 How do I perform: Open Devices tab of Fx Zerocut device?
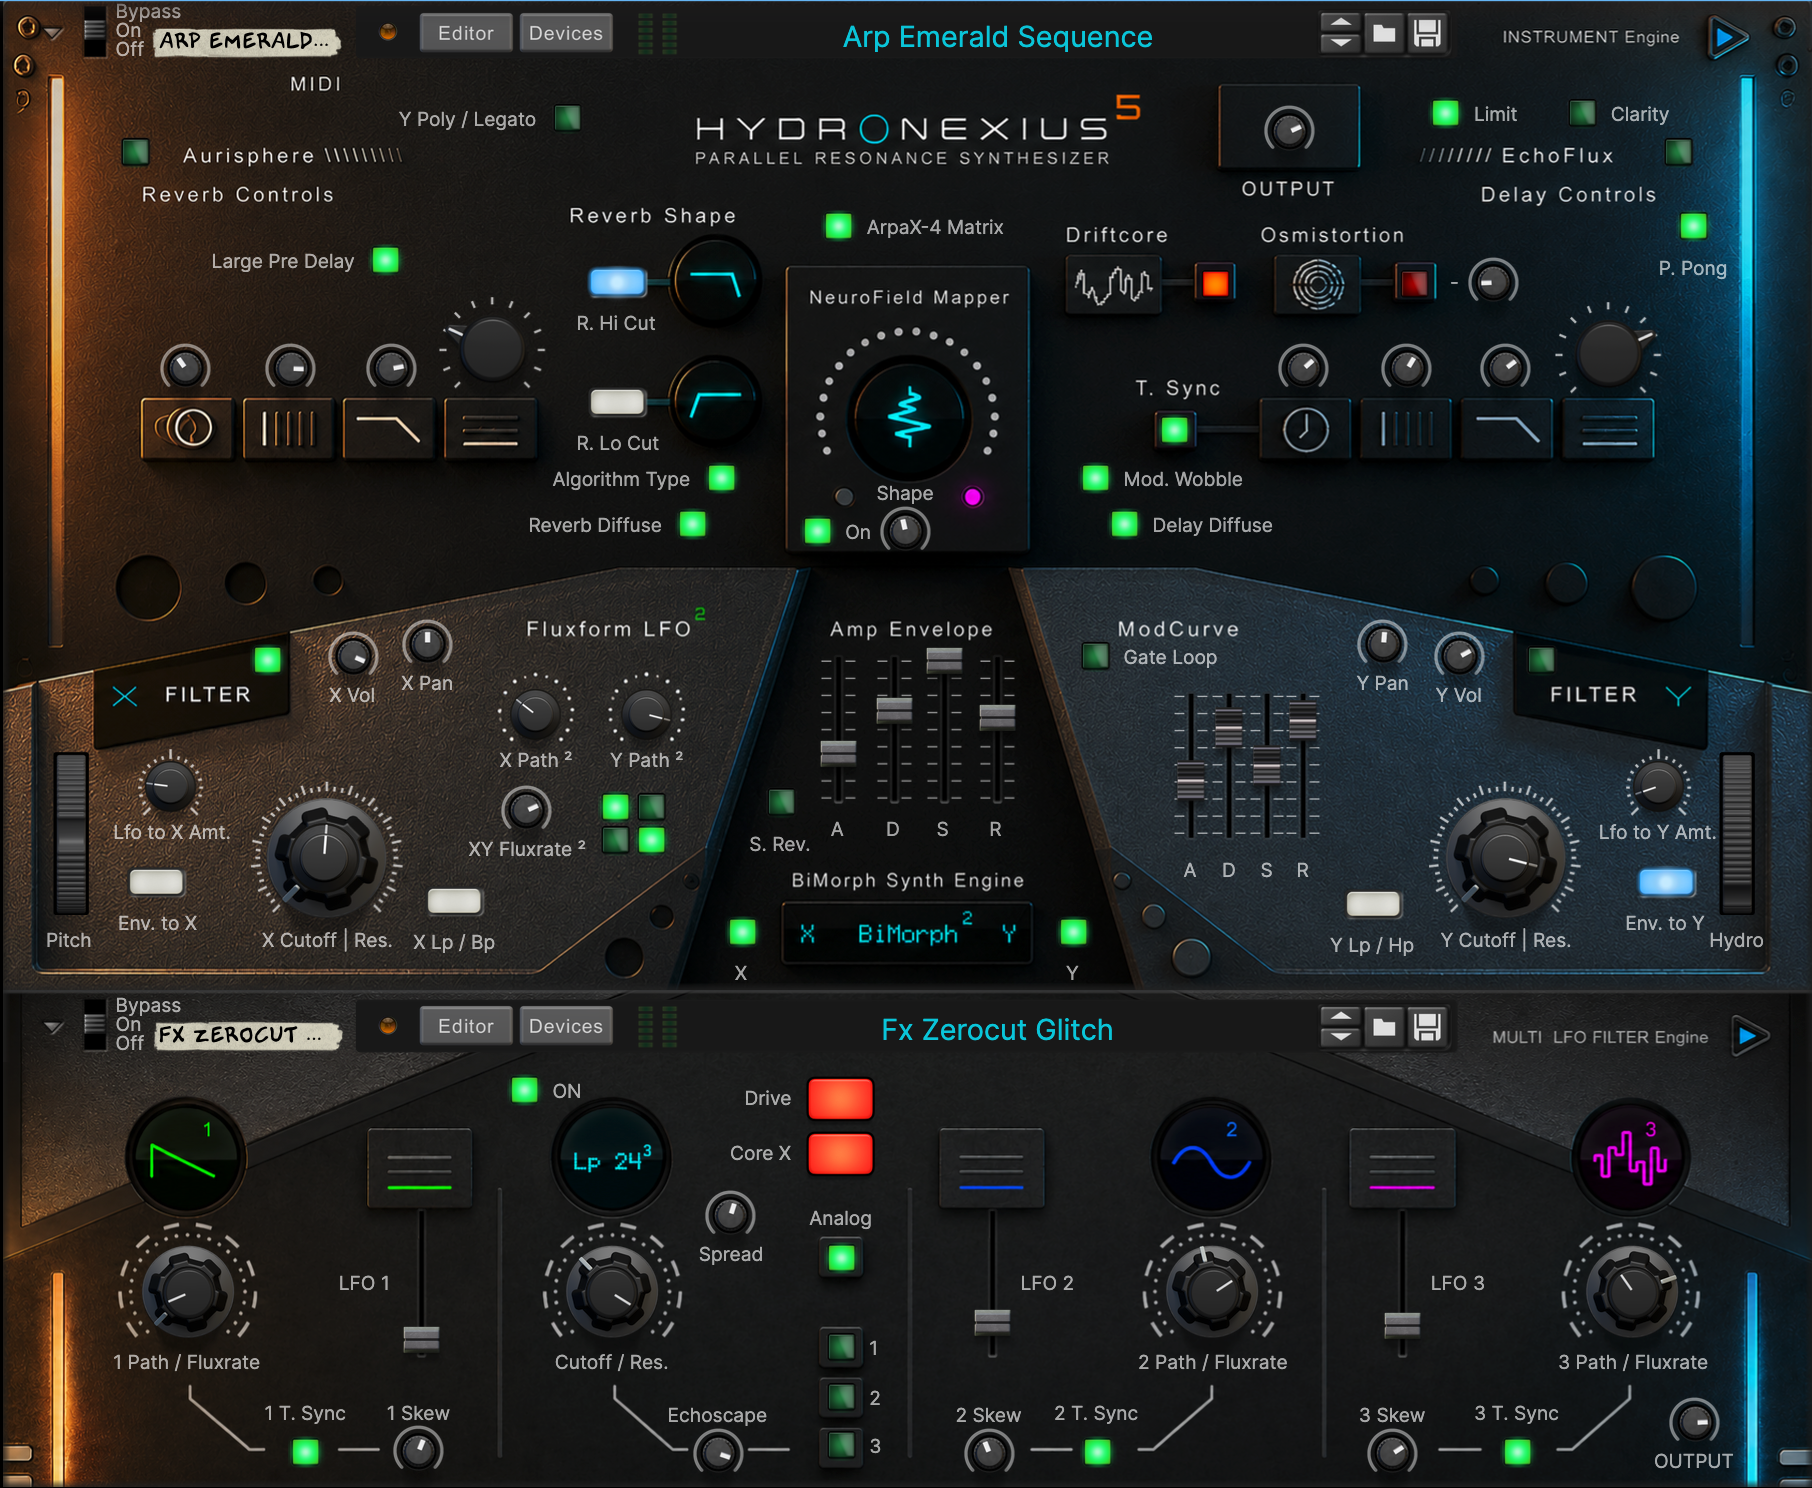(x=566, y=1026)
